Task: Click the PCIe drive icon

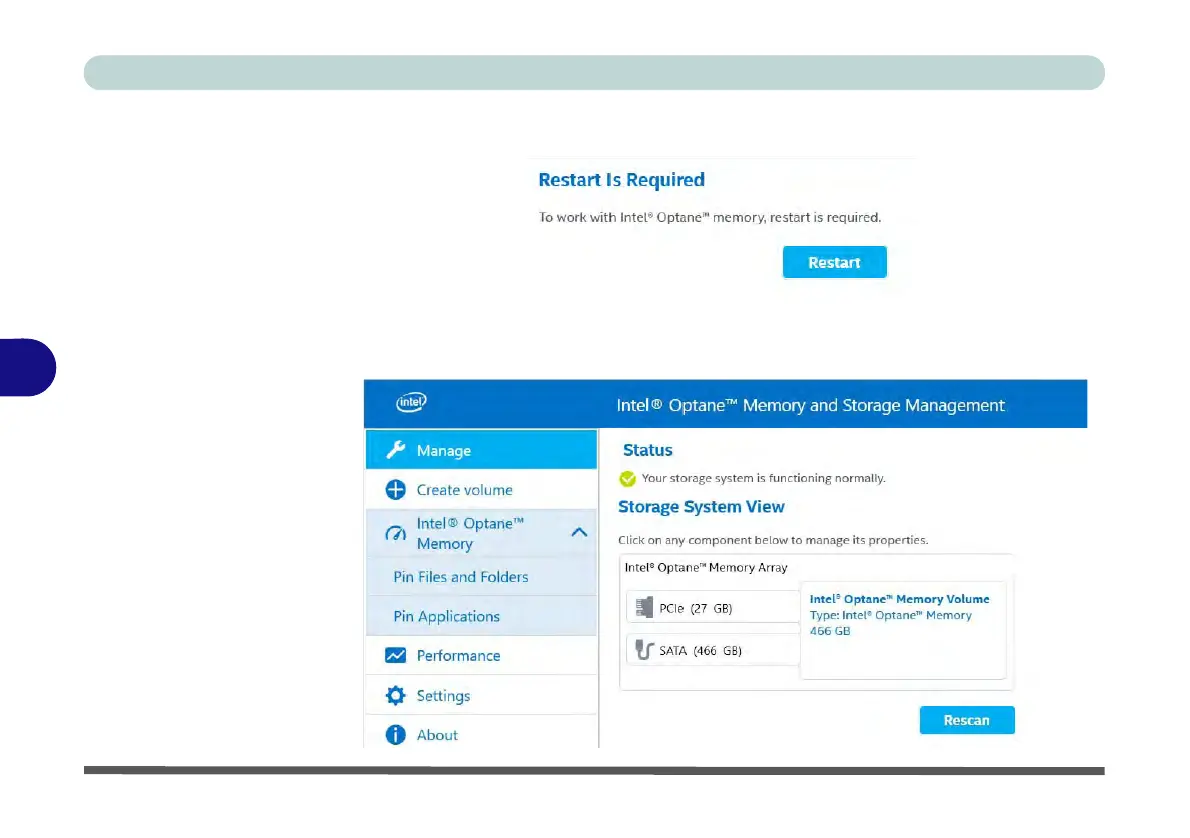Action: [x=644, y=607]
